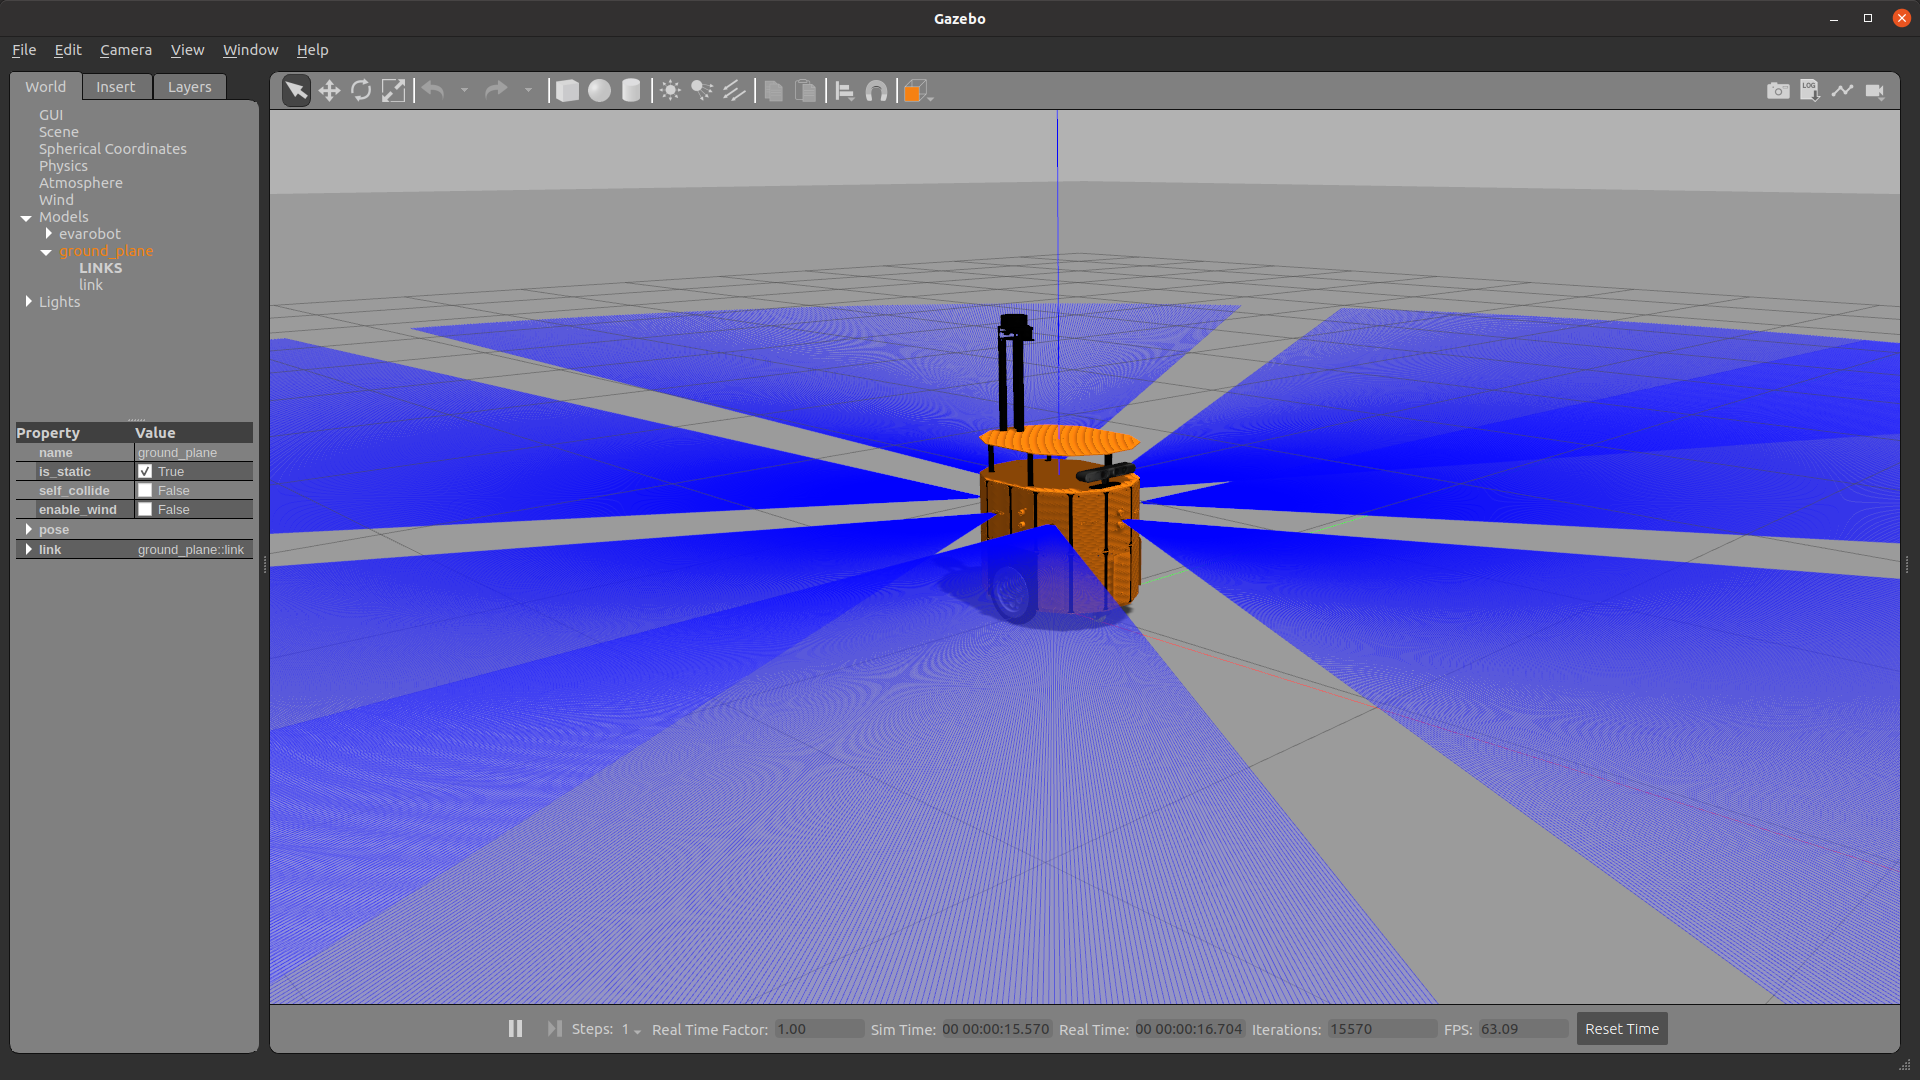1920x1080 pixels.
Task: Enable the self_collide checkbox
Action: (x=145, y=490)
